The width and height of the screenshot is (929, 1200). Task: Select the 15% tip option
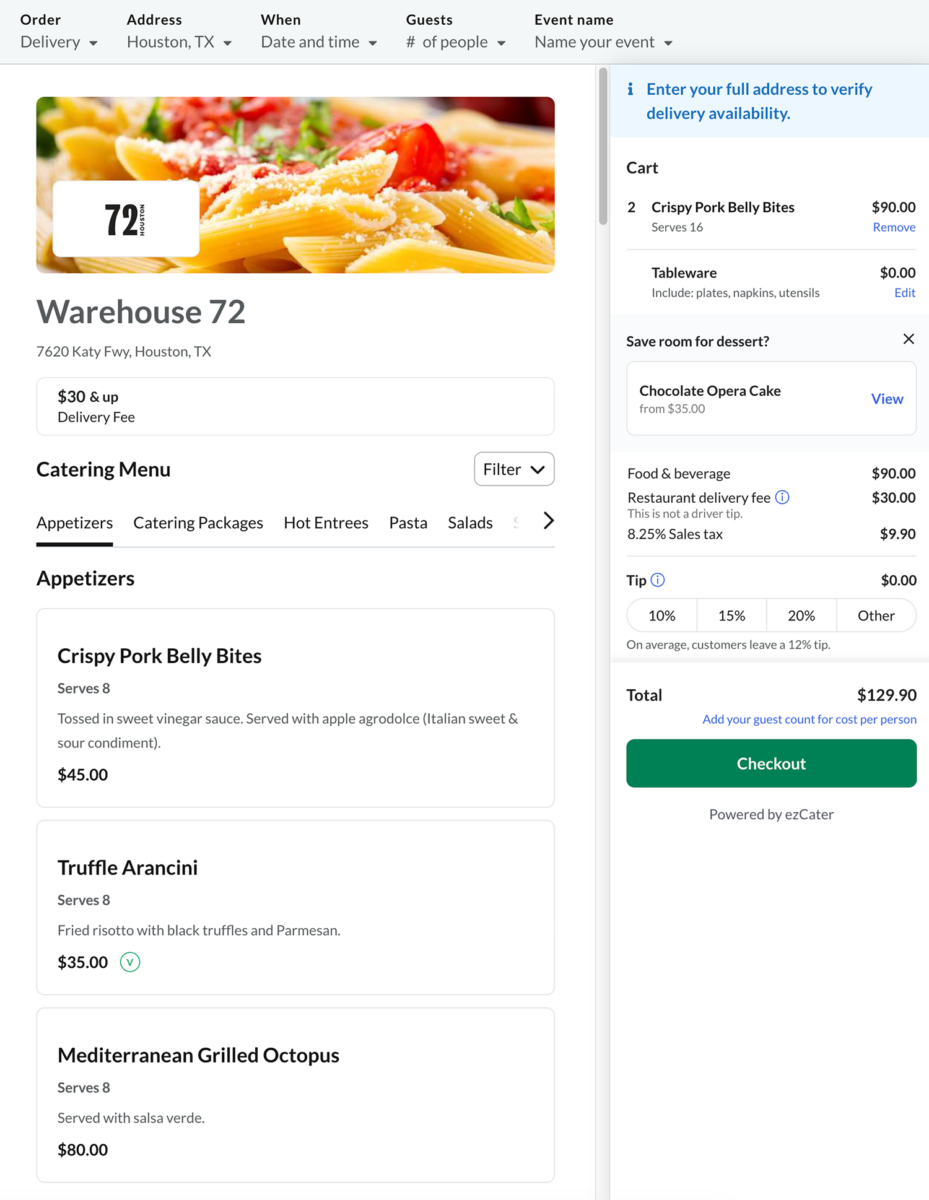click(732, 616)
